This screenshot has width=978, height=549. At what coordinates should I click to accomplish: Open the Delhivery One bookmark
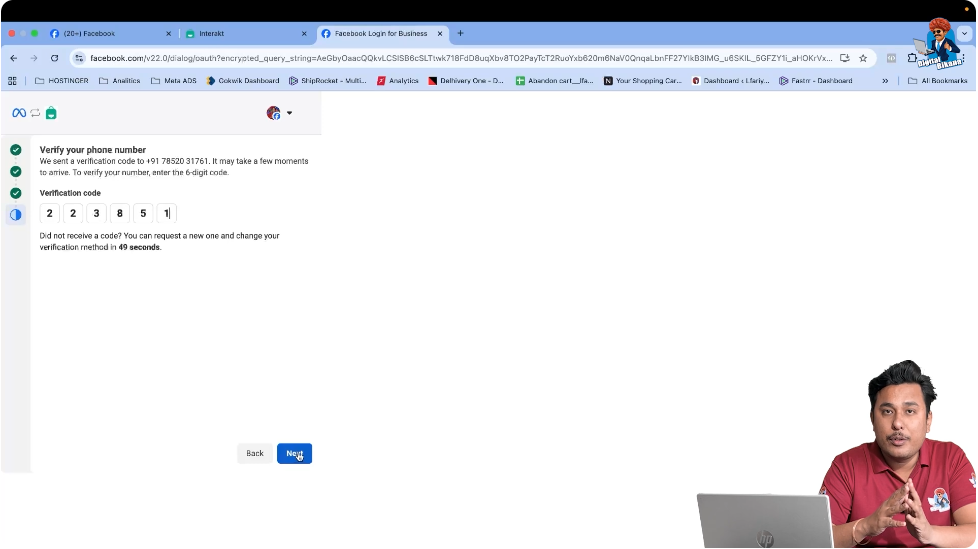click(466, 80)
